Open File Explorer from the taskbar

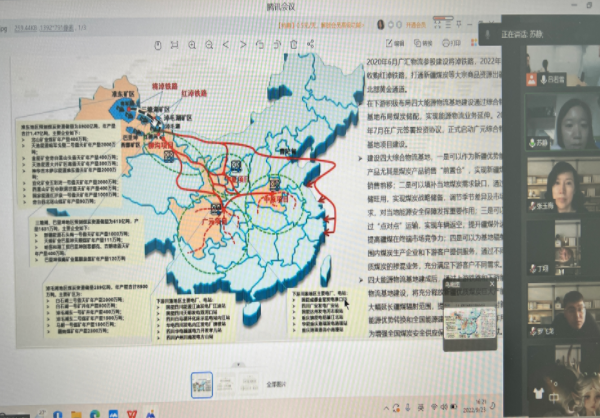pyautogui.click(x=76, y=414)
